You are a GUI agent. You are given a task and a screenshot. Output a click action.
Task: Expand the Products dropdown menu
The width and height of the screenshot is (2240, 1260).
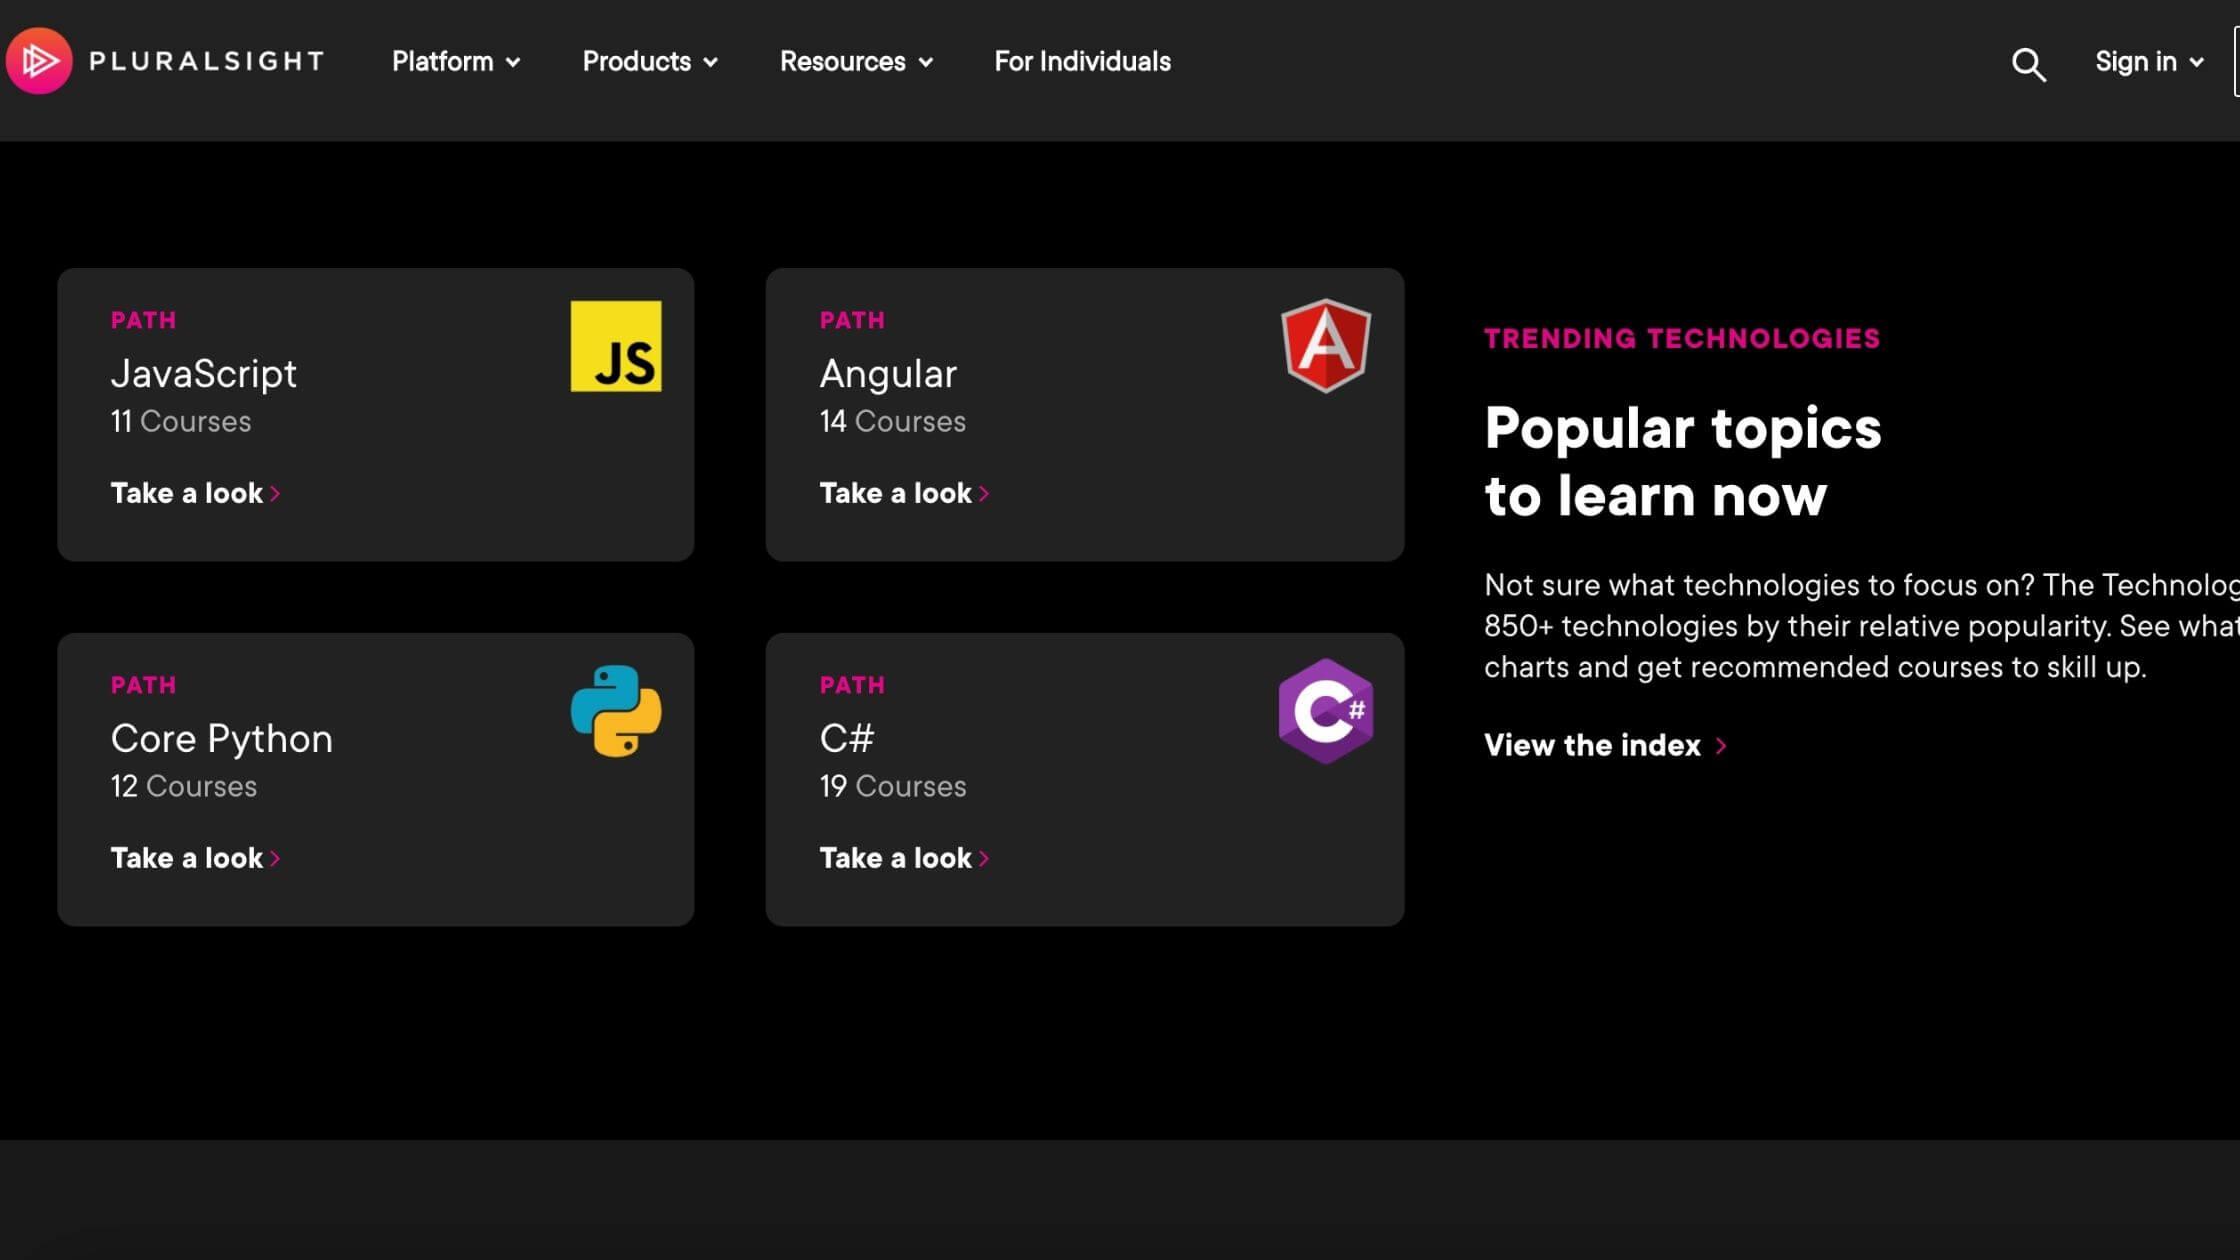[x=649, y=62]
